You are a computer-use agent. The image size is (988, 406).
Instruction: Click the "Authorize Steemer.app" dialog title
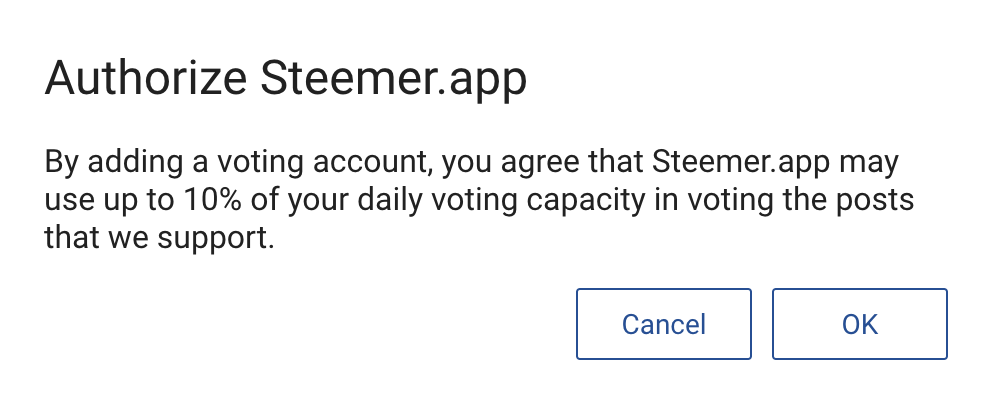pyautogui.click(x=285, y=80)
